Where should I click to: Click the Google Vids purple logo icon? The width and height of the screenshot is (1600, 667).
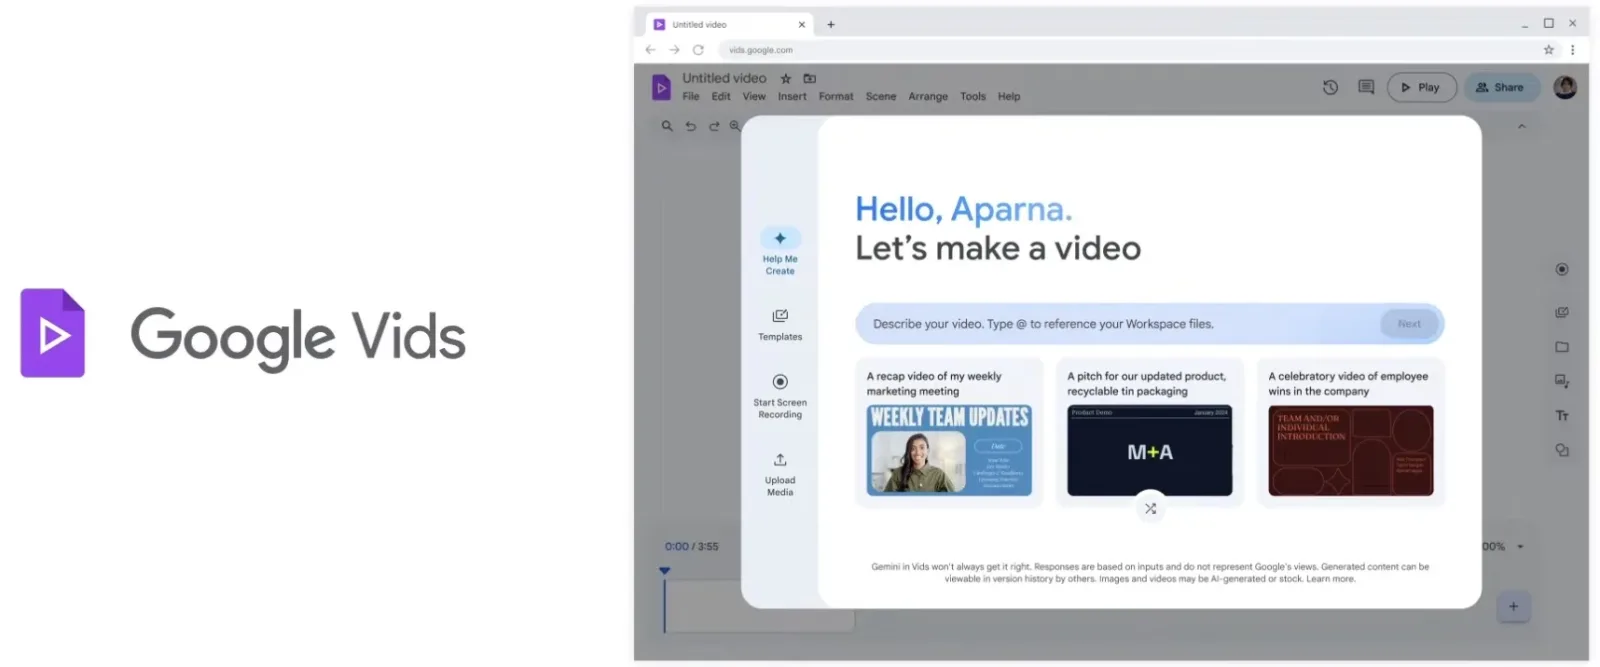pos(53,333)
